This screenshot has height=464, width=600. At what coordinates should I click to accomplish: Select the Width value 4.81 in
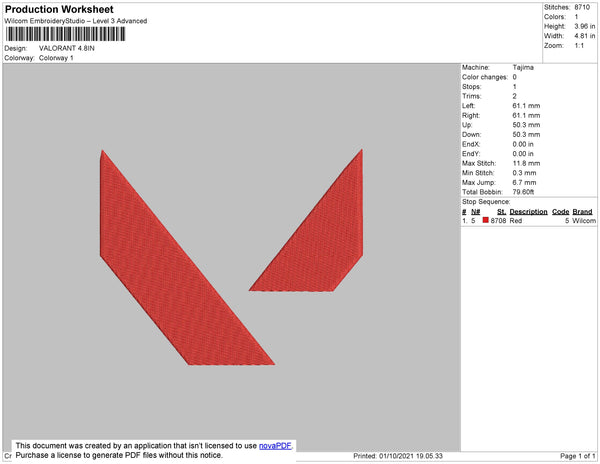585,36
